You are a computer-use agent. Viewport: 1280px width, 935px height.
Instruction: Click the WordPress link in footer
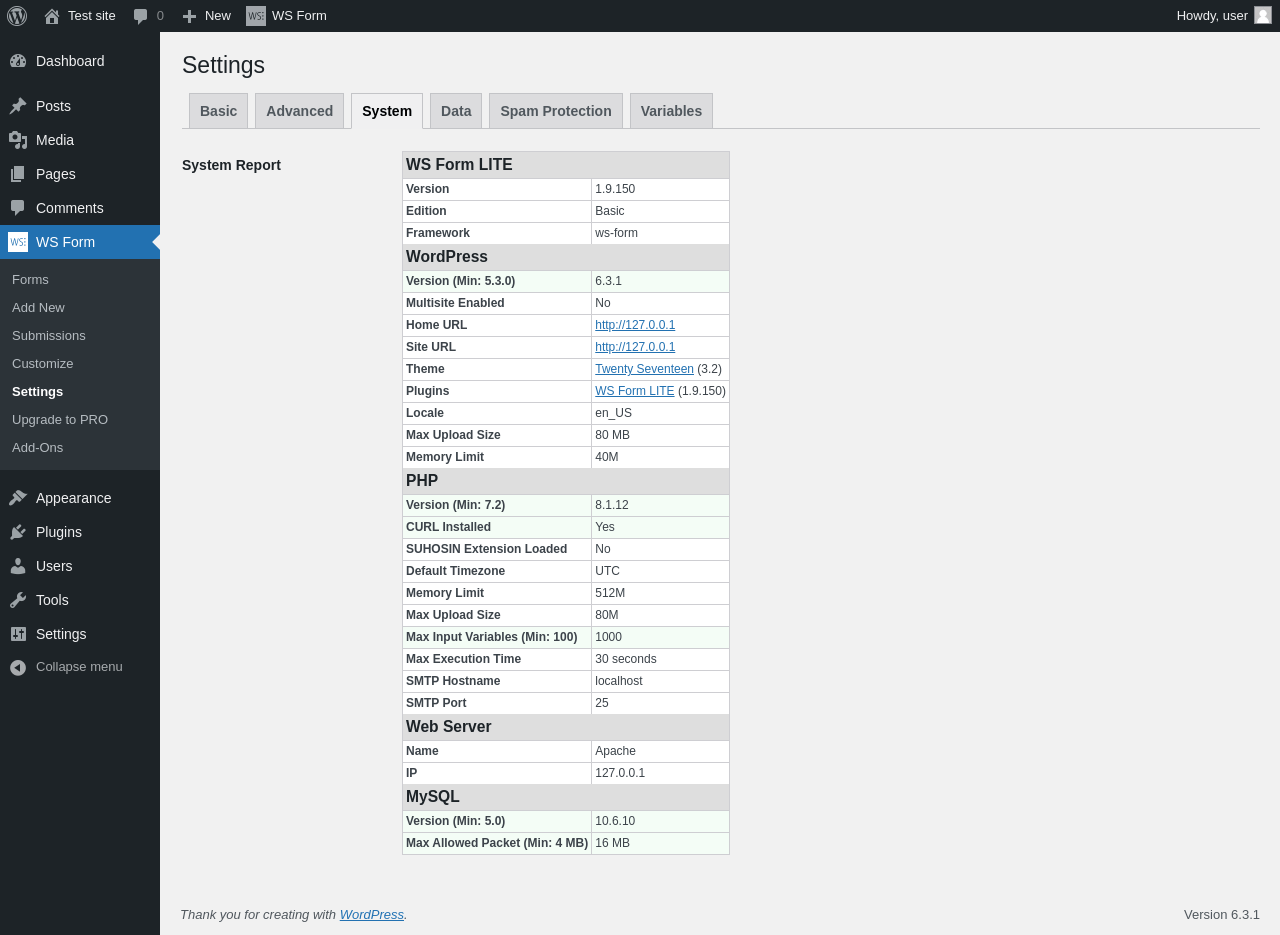[371, 914]
